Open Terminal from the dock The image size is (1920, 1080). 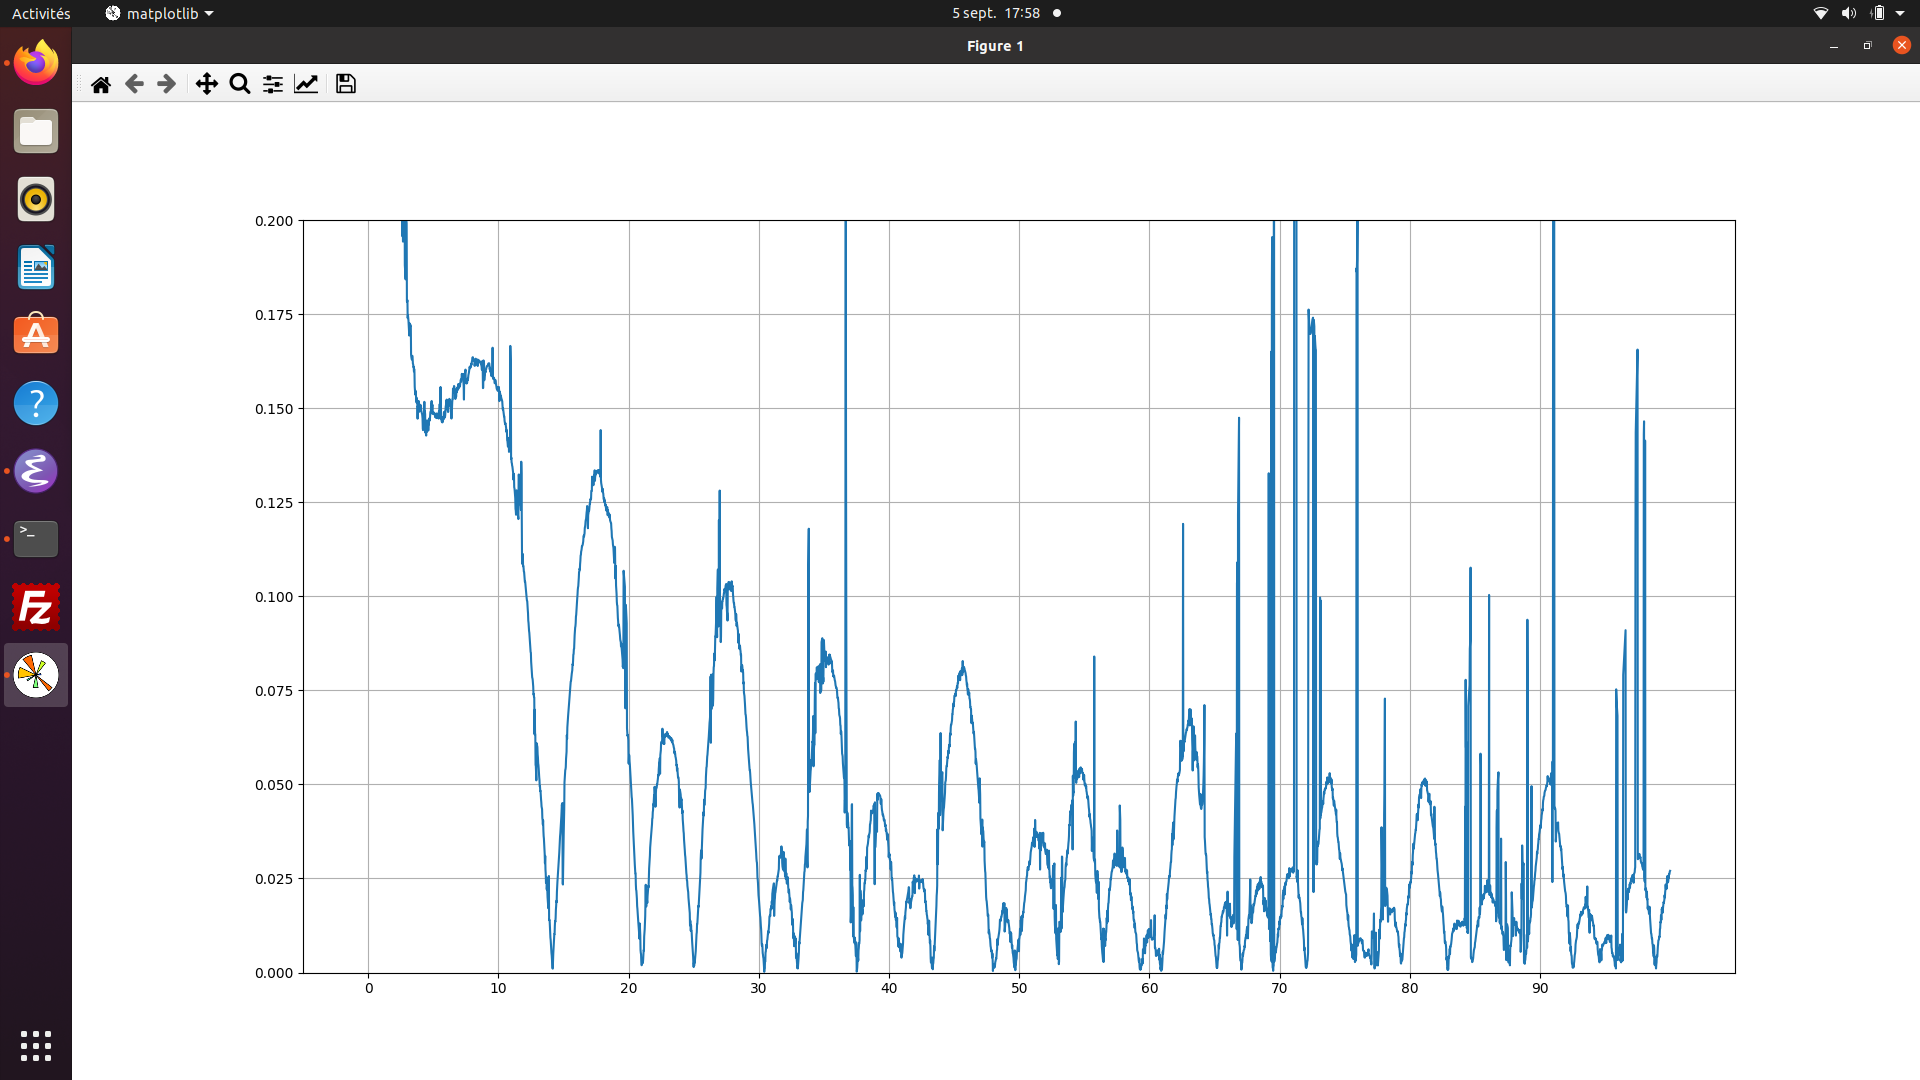pos(36,539)
